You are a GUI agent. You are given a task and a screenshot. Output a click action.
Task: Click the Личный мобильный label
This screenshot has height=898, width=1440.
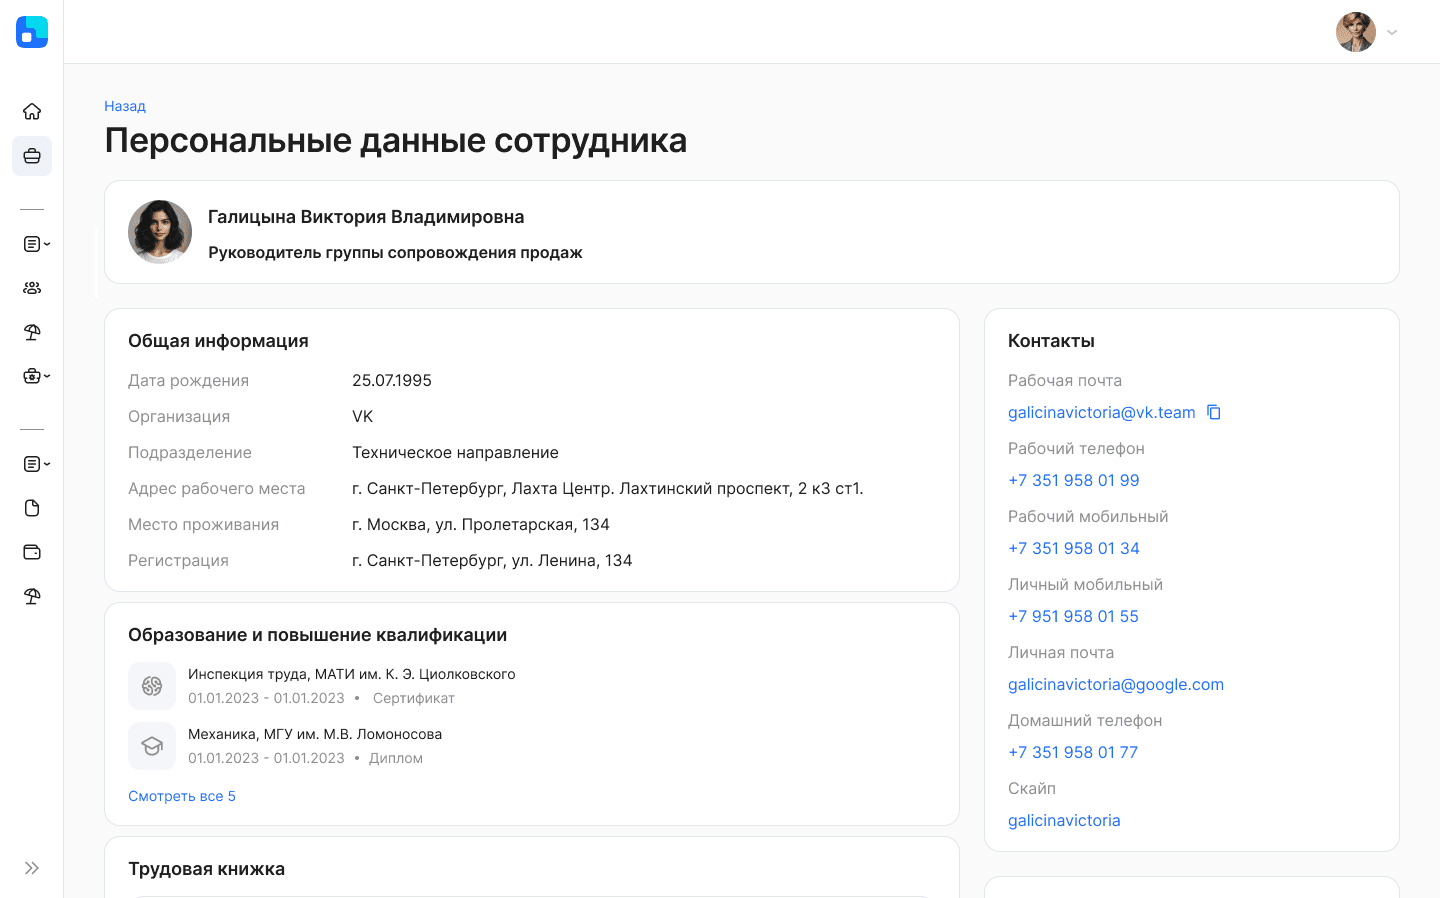tap(1085, 584)
